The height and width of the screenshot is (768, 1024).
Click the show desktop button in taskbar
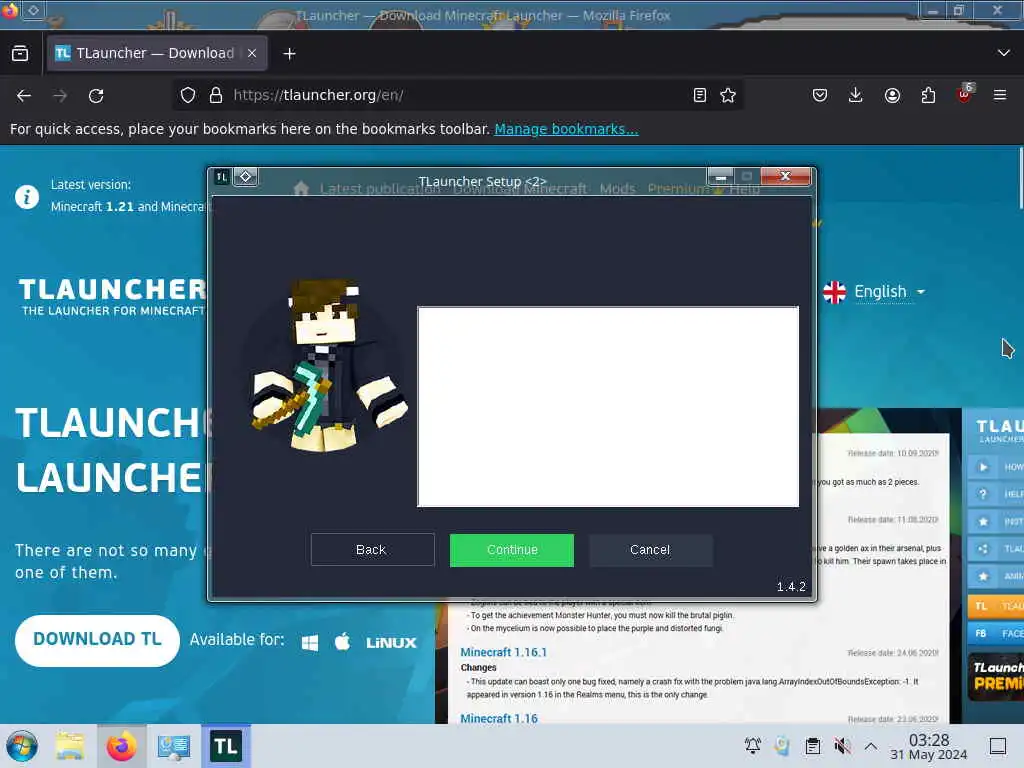(998, 746)
